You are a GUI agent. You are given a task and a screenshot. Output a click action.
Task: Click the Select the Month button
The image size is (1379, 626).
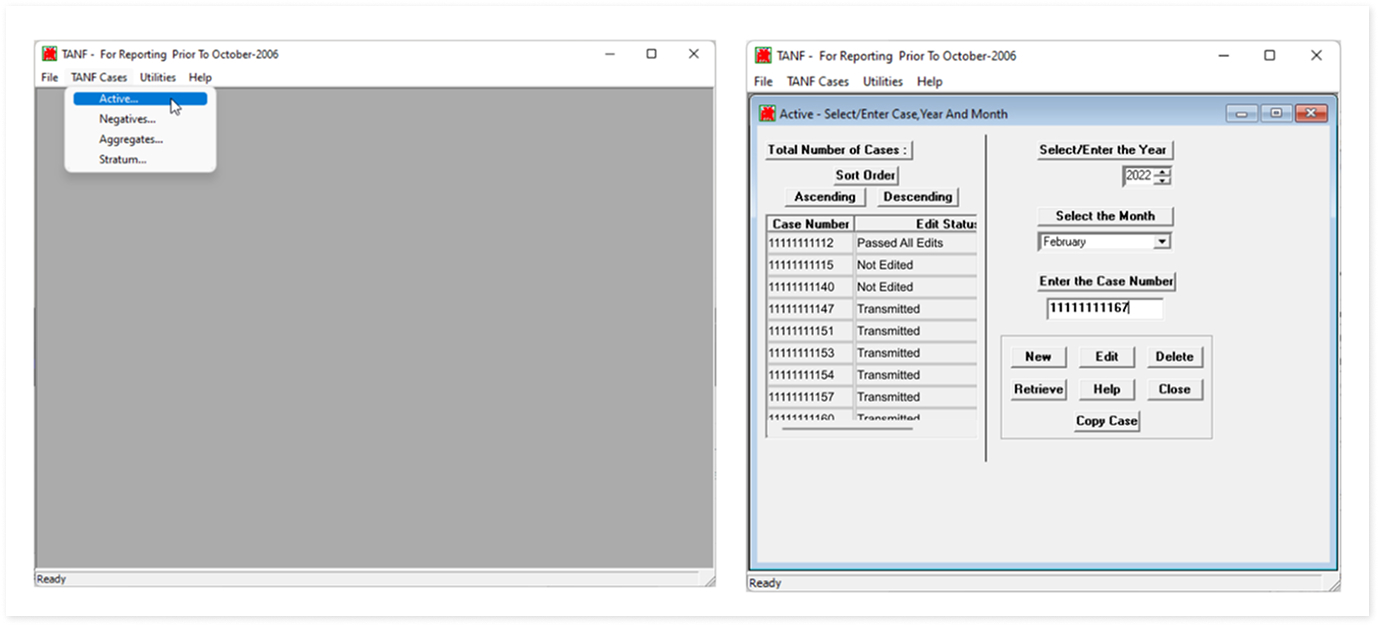point(1105,216)
